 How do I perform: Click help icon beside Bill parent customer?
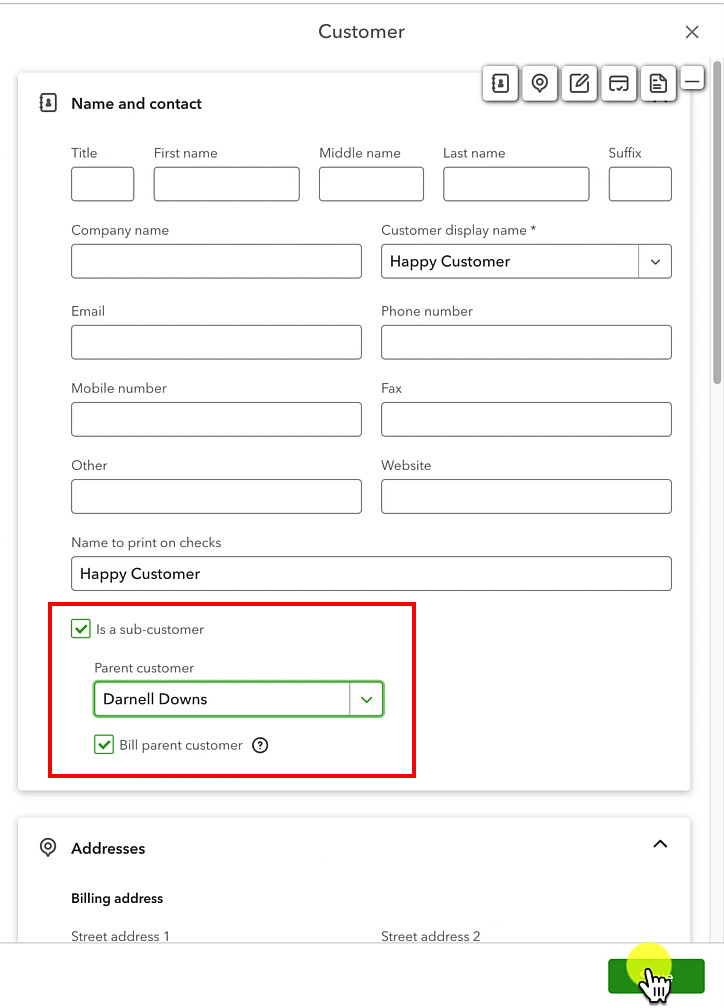tap(260, 745)
